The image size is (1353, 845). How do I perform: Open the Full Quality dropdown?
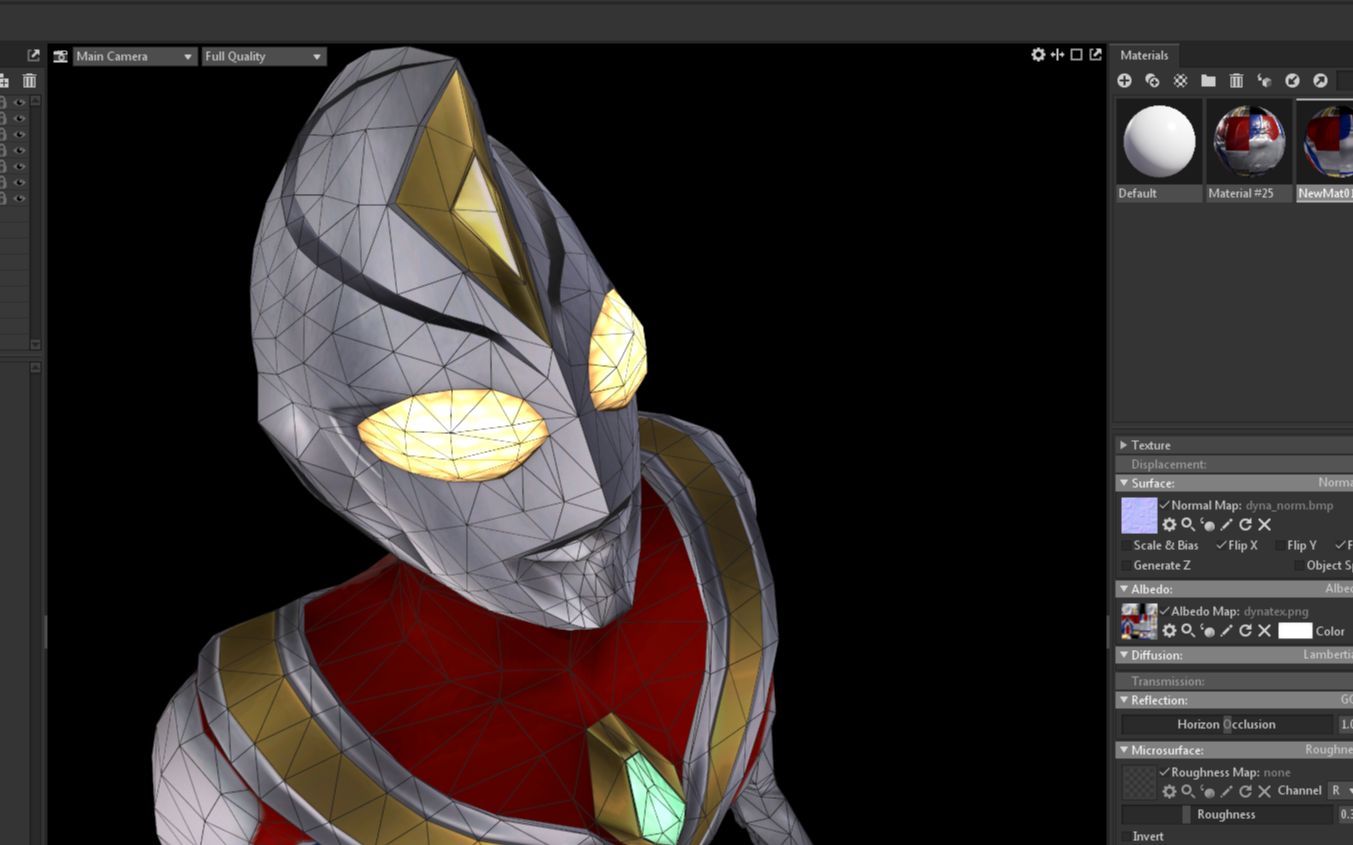(264, 56)
